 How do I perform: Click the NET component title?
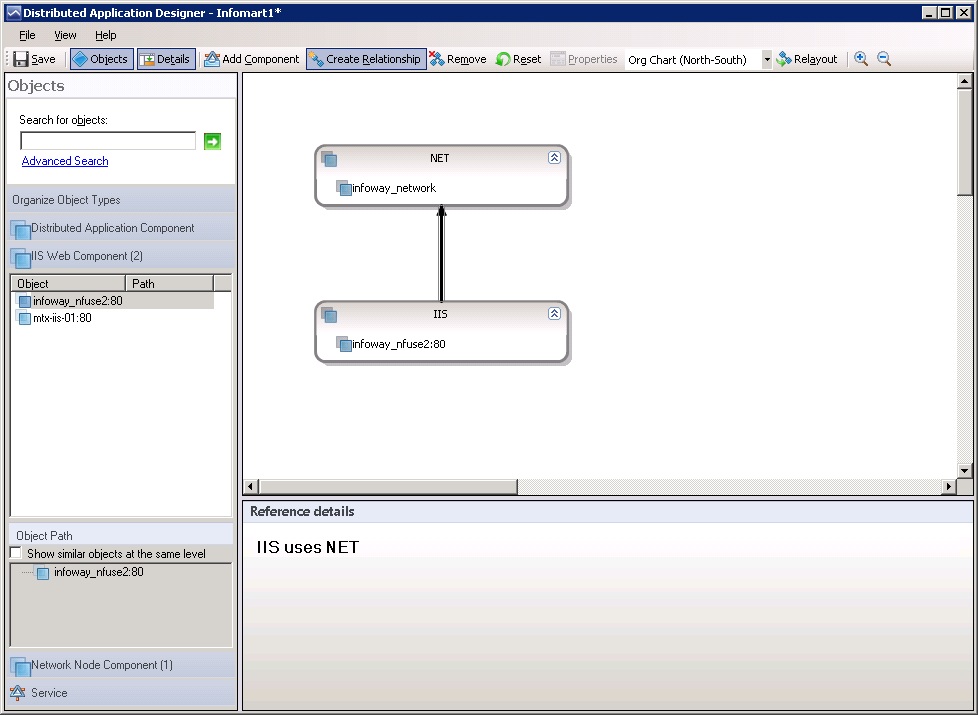coord(440,158)
